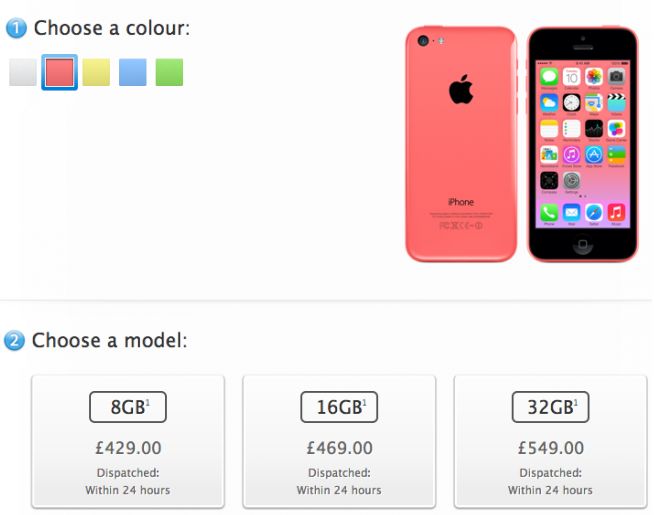This screenshot has height=515, width=654.
Task: Click the black Apple logo on the phone back
Action: point(461,89)
